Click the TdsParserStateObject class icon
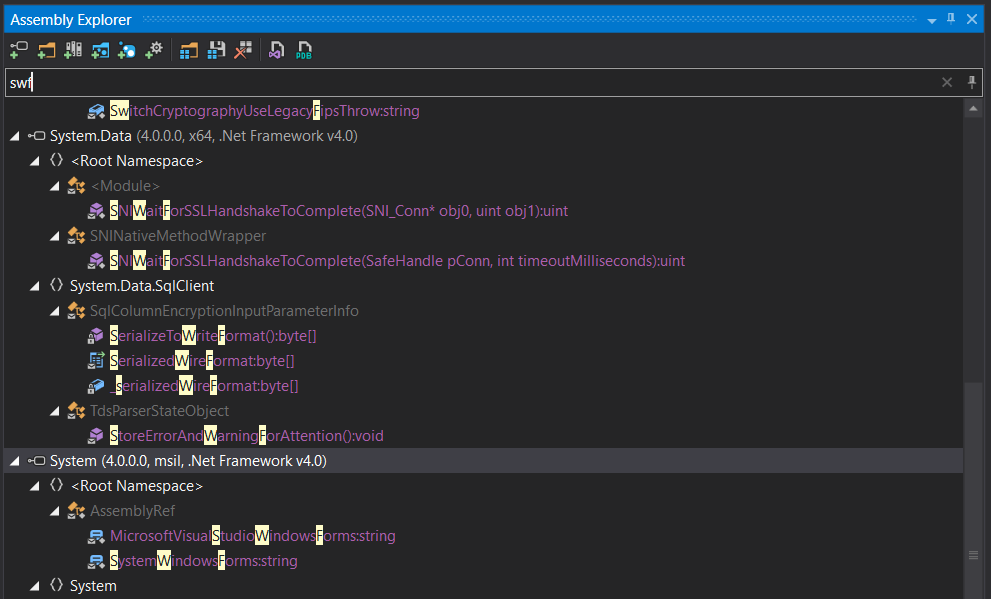The width and height of the screenshot is (991, 599). tap(76, 411)
